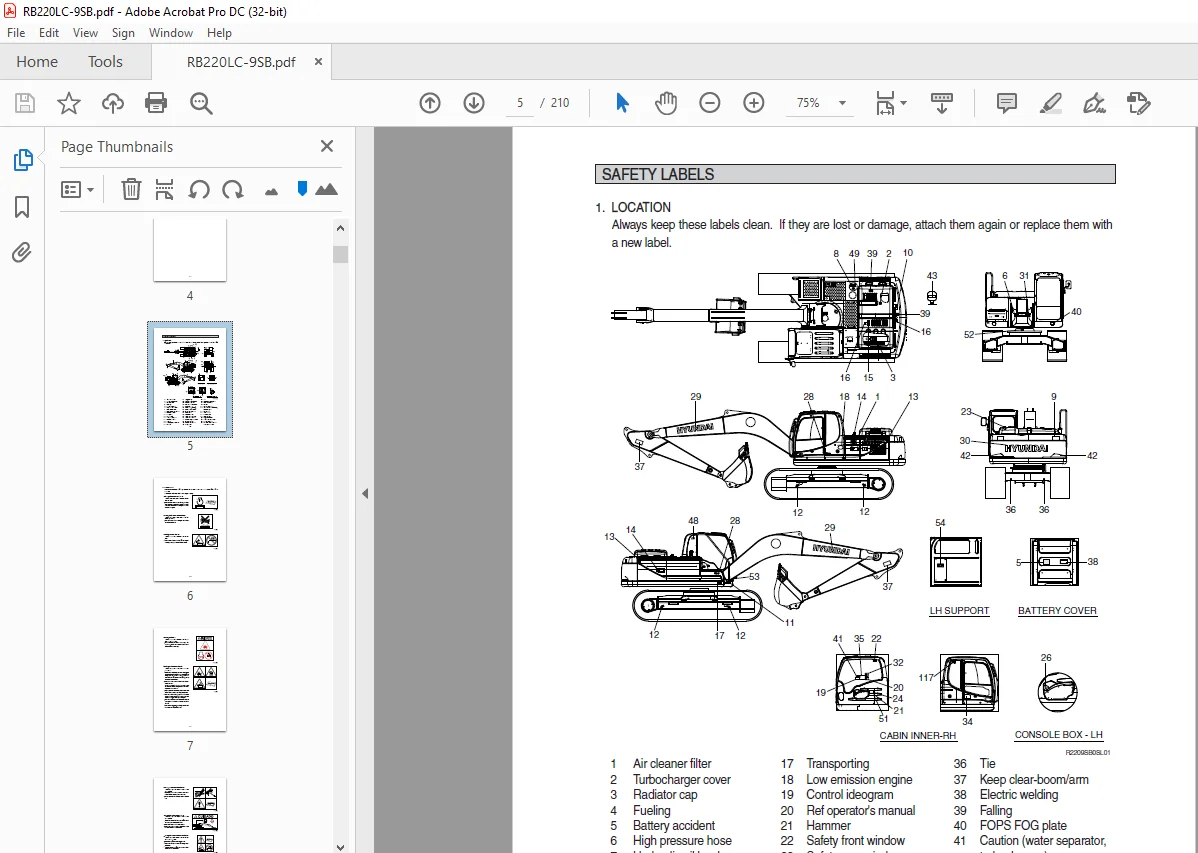Select the Highlight text pen tool
Screen dimensions: 1198x853
coord(1051,103)
